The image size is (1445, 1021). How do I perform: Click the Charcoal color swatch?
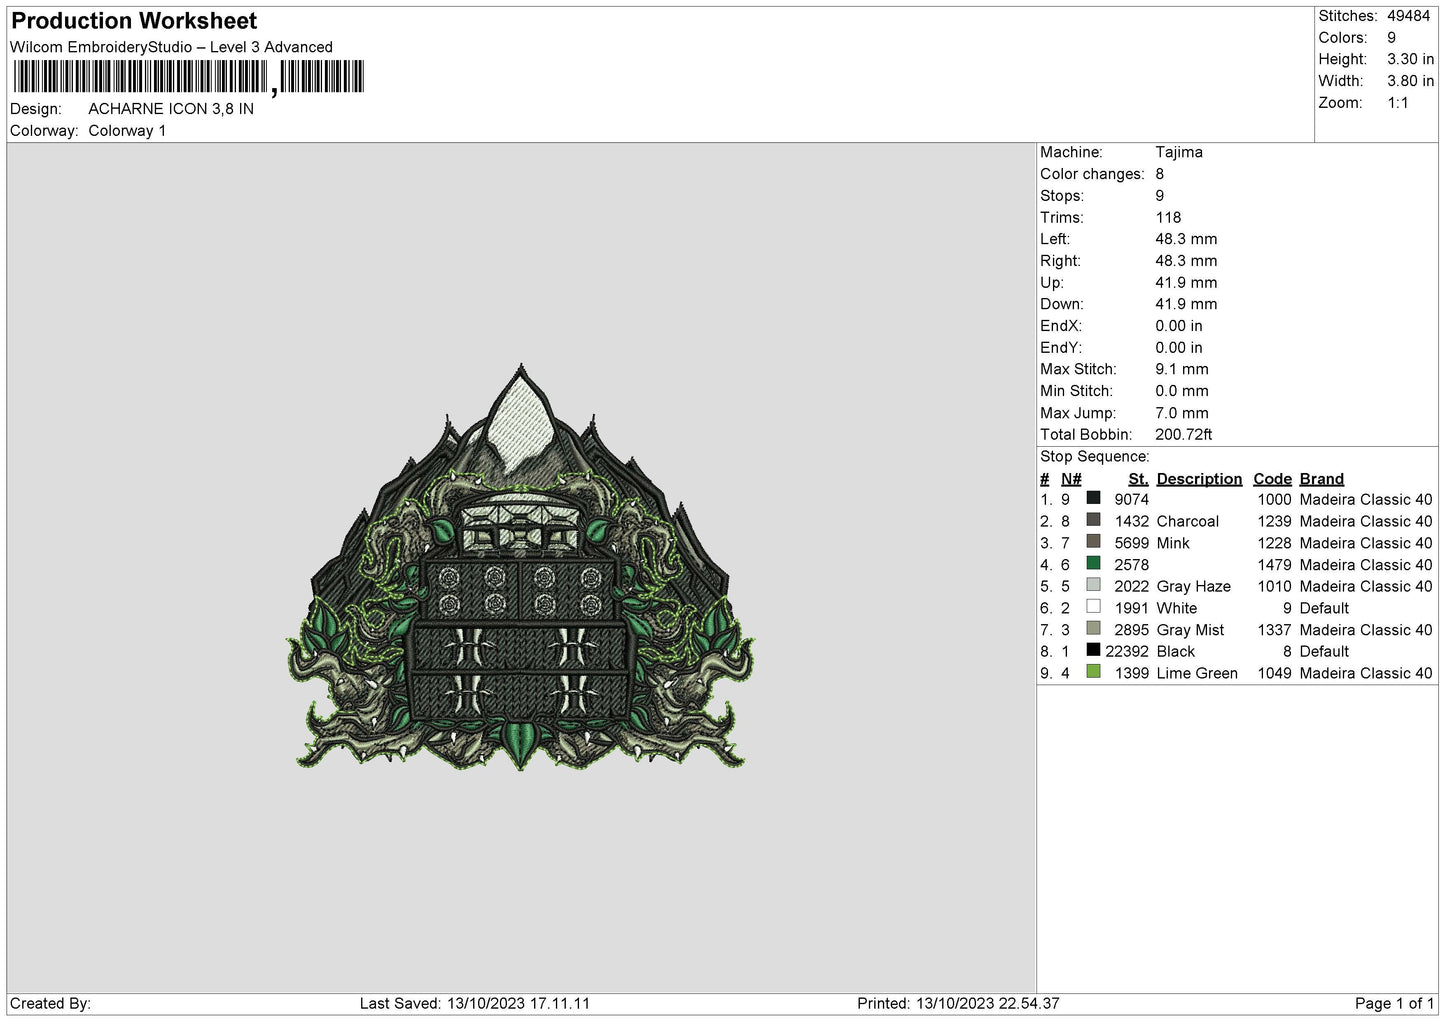click(x=1093, y=520)
